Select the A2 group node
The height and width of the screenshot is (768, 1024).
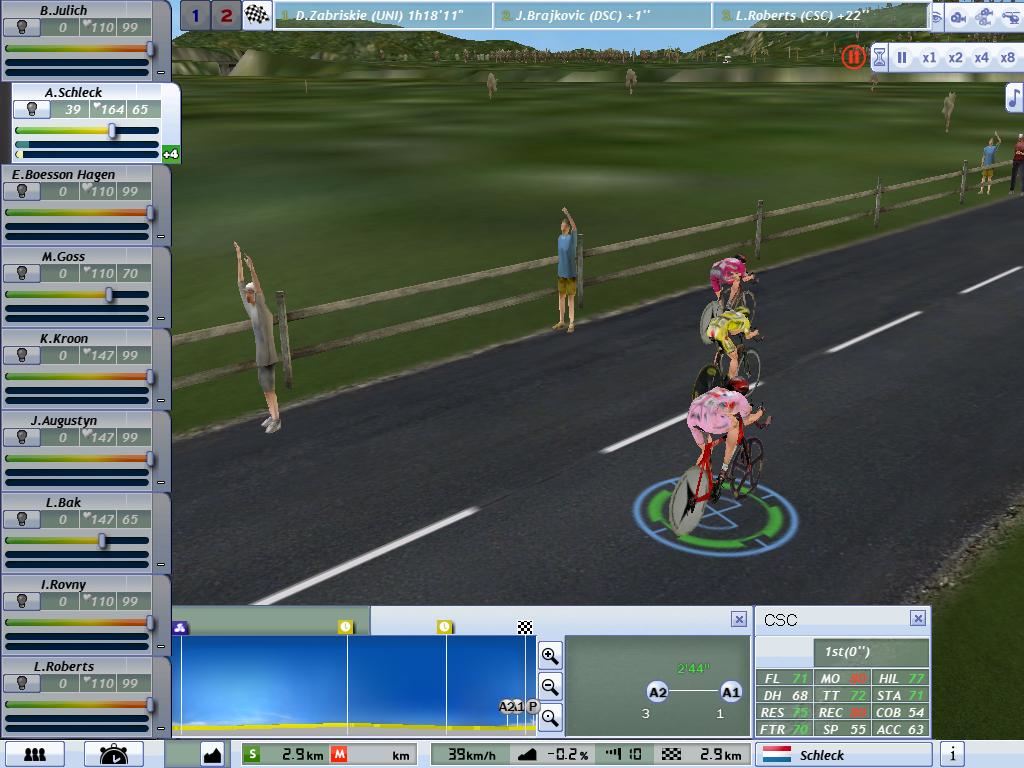pos(657,692)
